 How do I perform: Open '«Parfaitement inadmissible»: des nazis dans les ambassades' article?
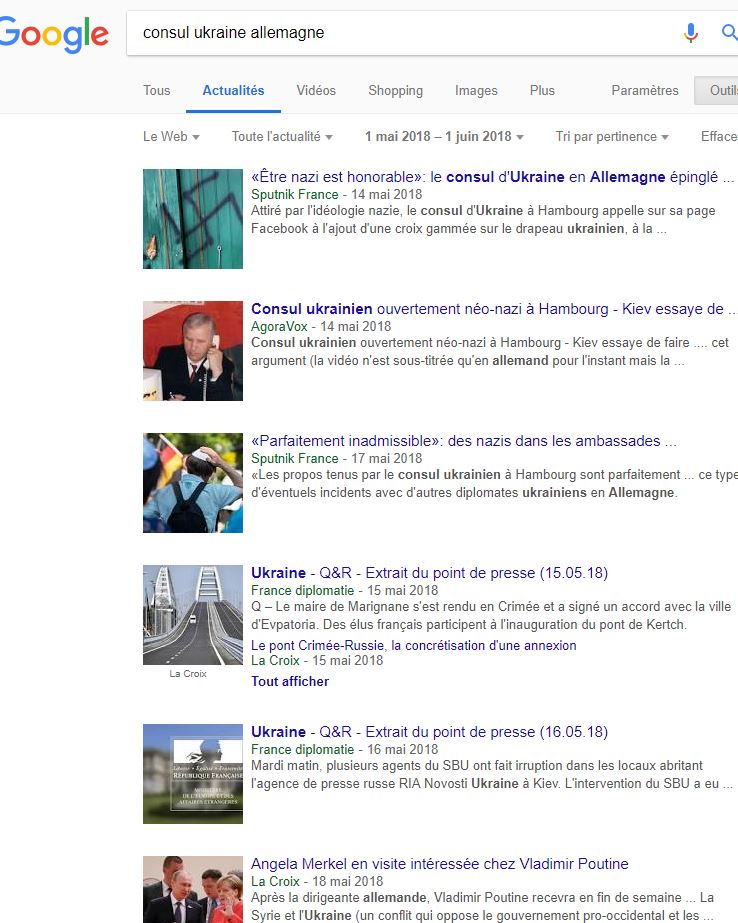(x=464, y=441)
